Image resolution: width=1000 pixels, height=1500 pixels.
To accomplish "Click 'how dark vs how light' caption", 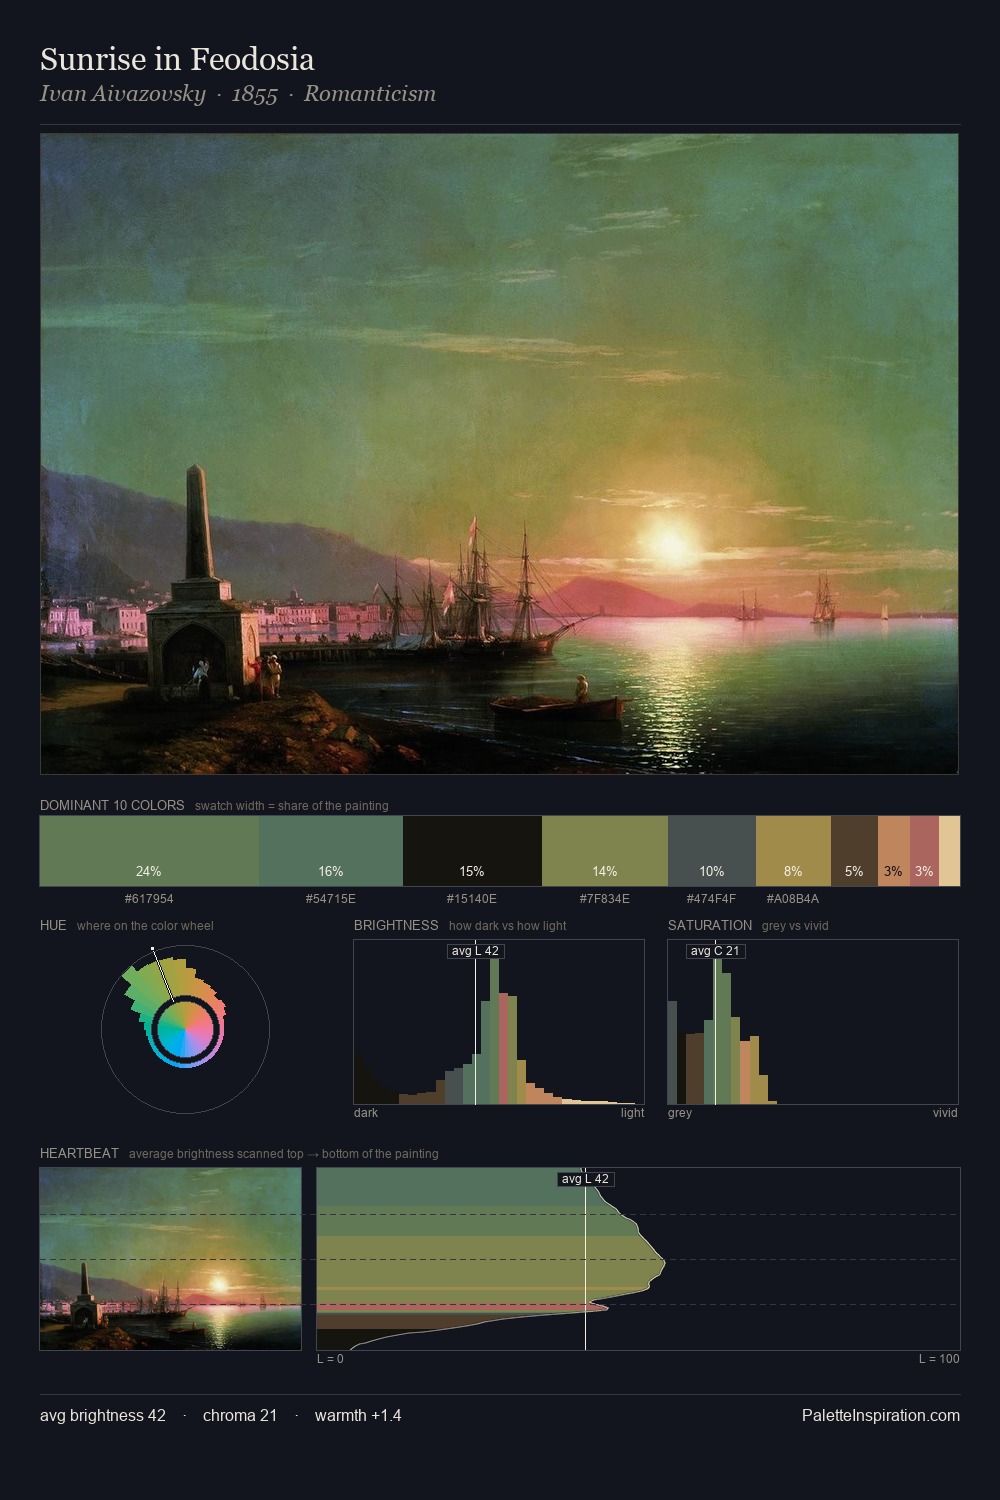I will pyautogui.click(x=508, y=925).
